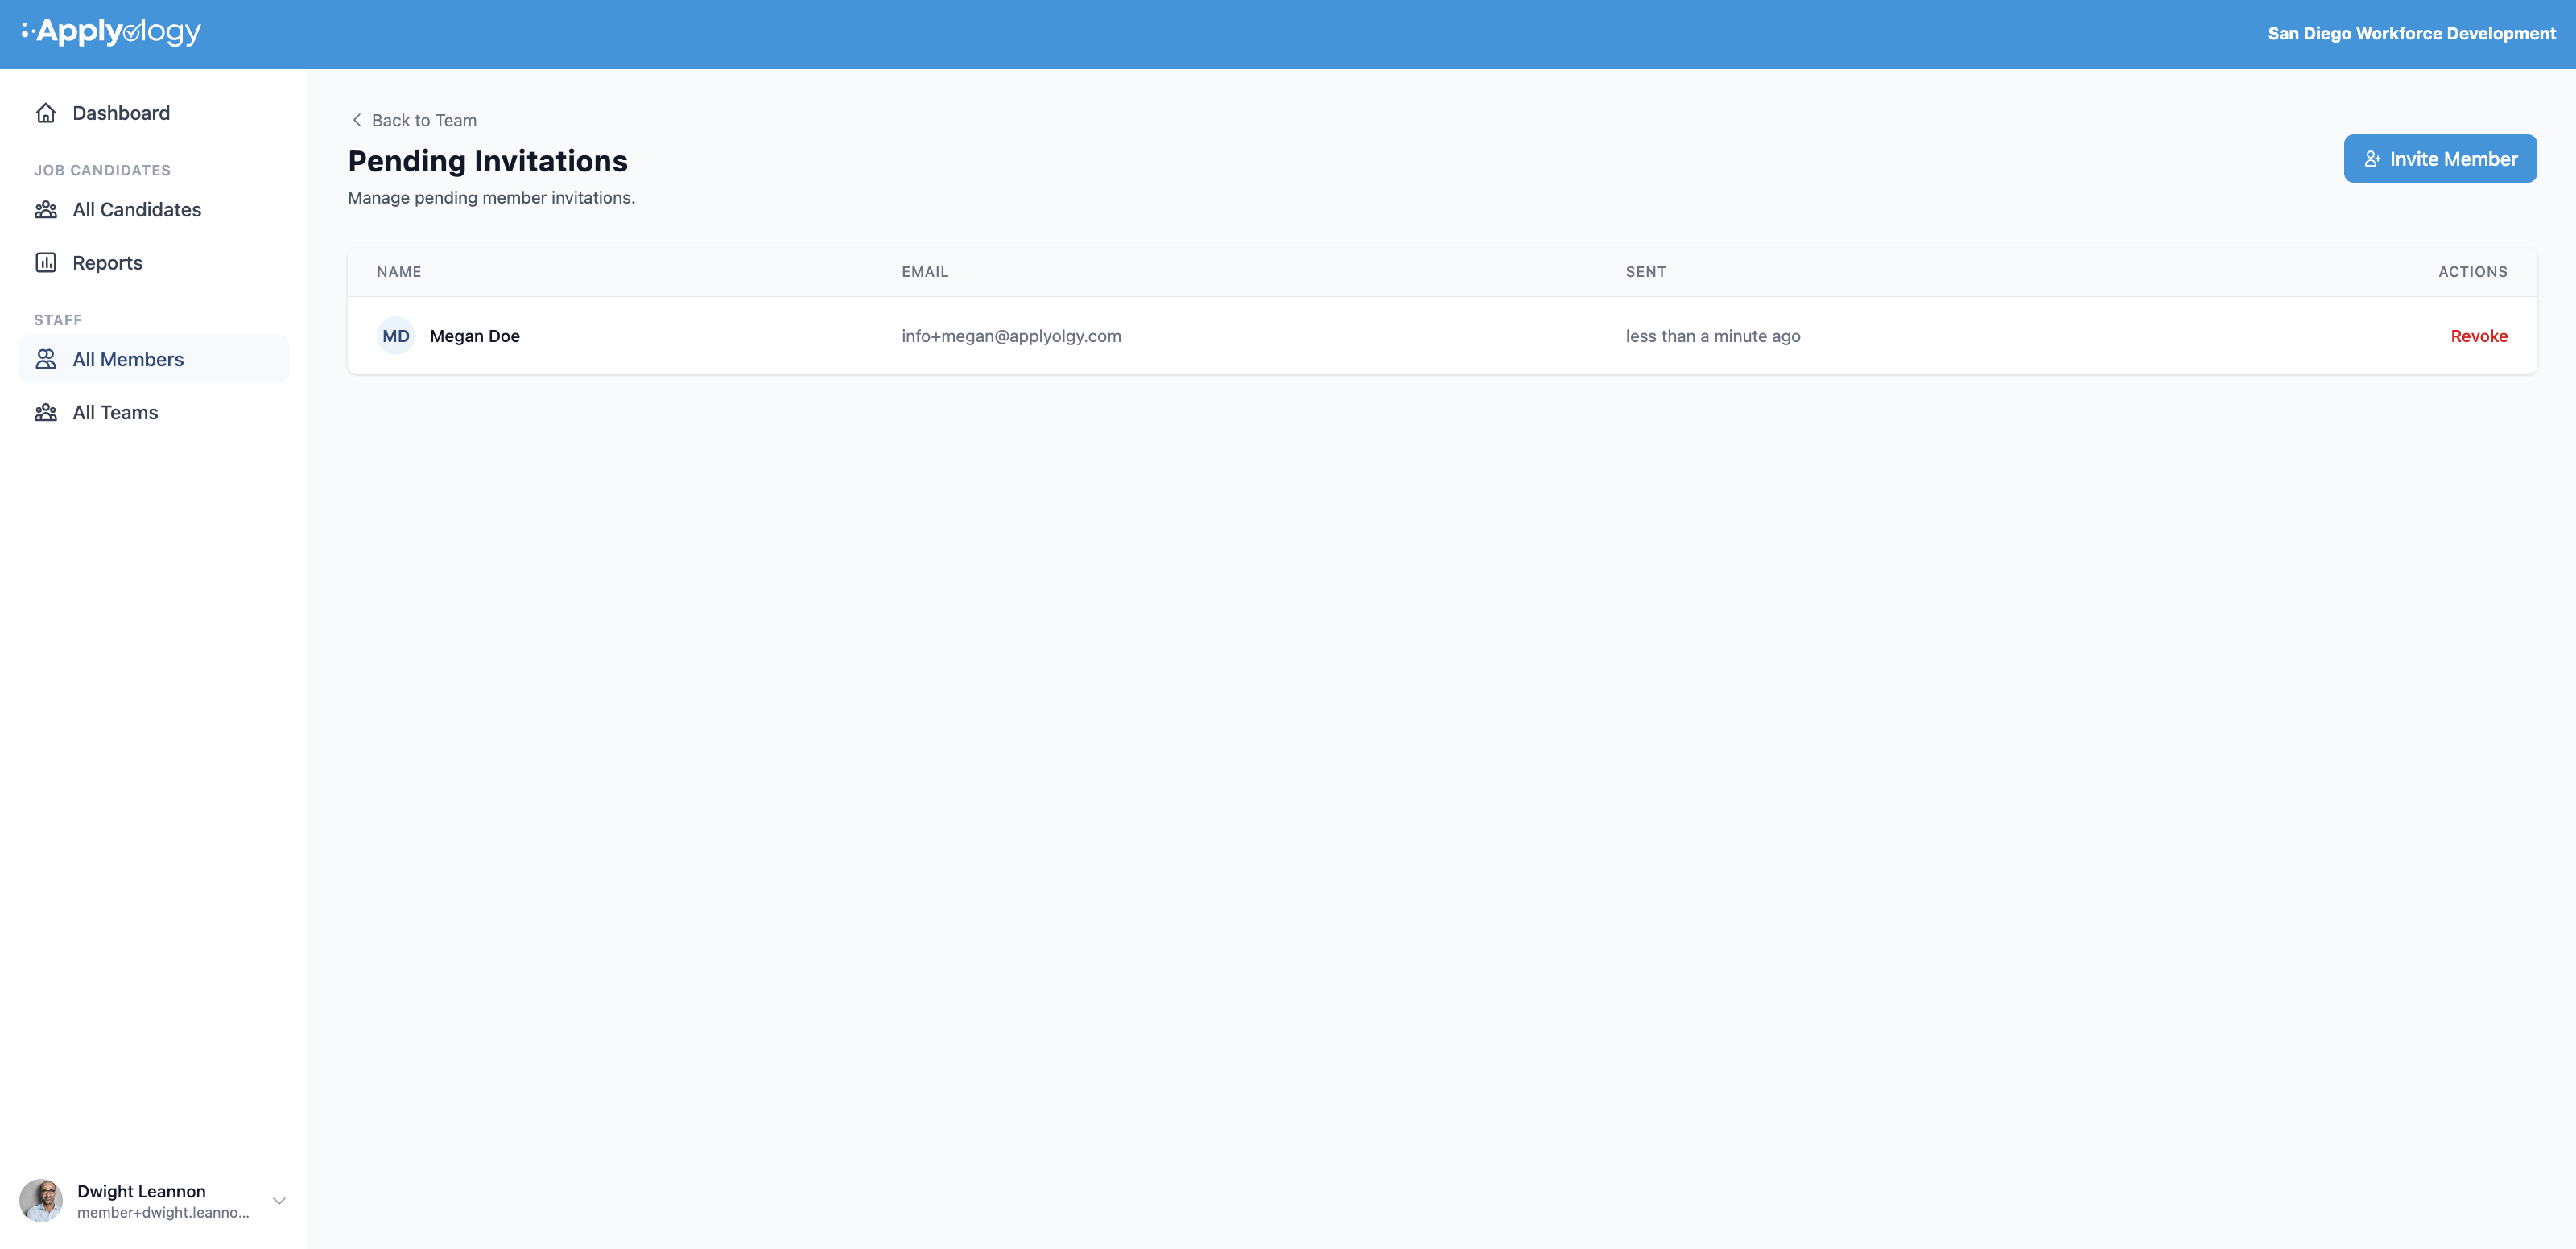Image resolution: width=2576 pixels, height=1249 pixels.
Task: Select All Members in the sidebar
Action: pos(154,359)
